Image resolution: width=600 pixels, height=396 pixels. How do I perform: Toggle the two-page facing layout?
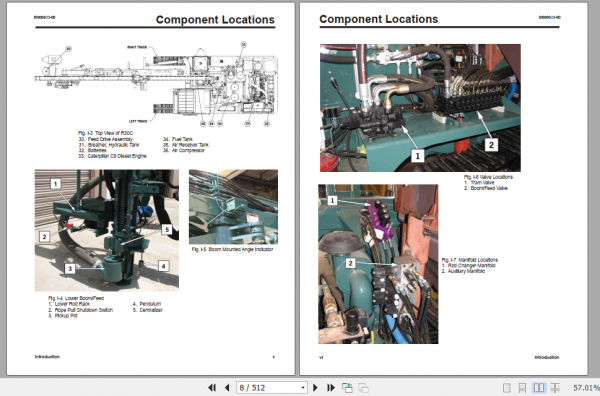(539, 388)
